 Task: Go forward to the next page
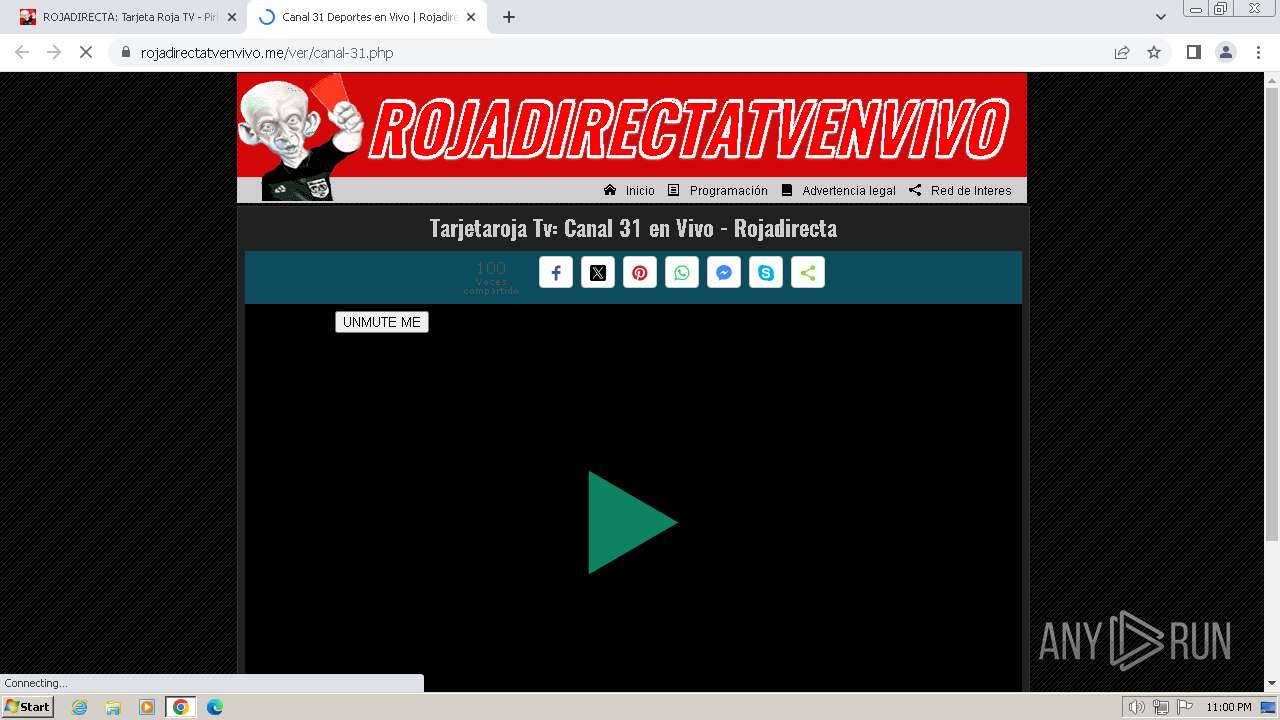pyautogui.click(x=54, y=52)
